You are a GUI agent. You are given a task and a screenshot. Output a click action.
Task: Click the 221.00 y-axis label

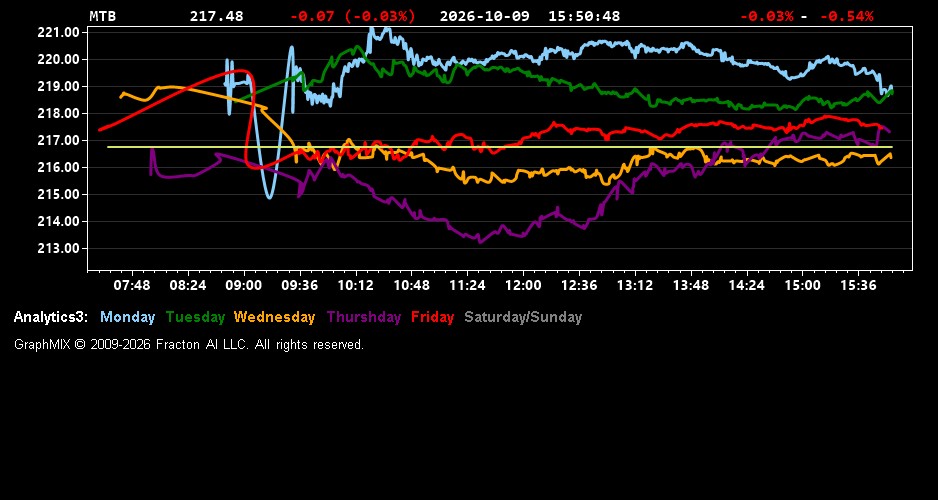pyautogui.click(x=59, y=32)
